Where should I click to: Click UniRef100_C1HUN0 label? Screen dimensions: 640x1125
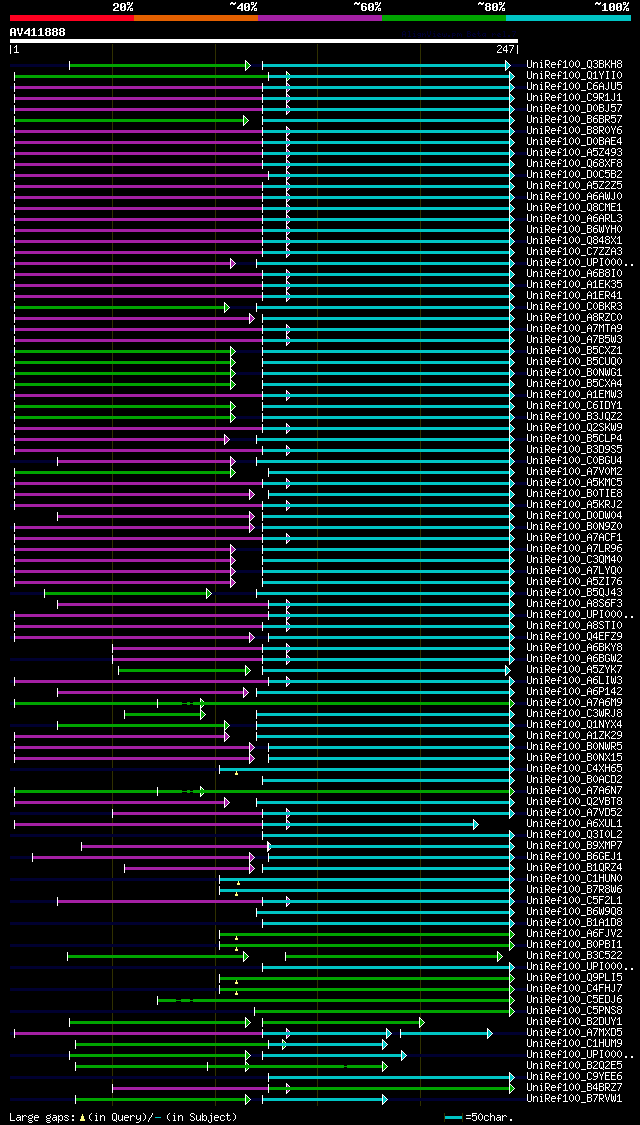[574, 878]
